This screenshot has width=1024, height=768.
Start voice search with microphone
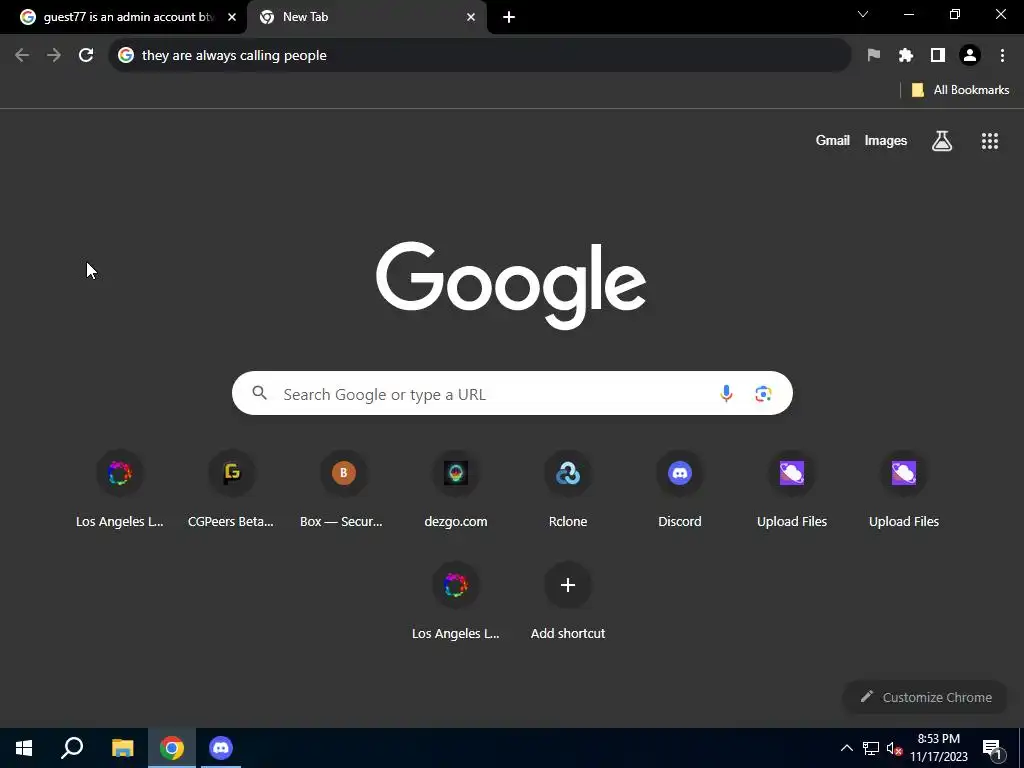[726, 394]
